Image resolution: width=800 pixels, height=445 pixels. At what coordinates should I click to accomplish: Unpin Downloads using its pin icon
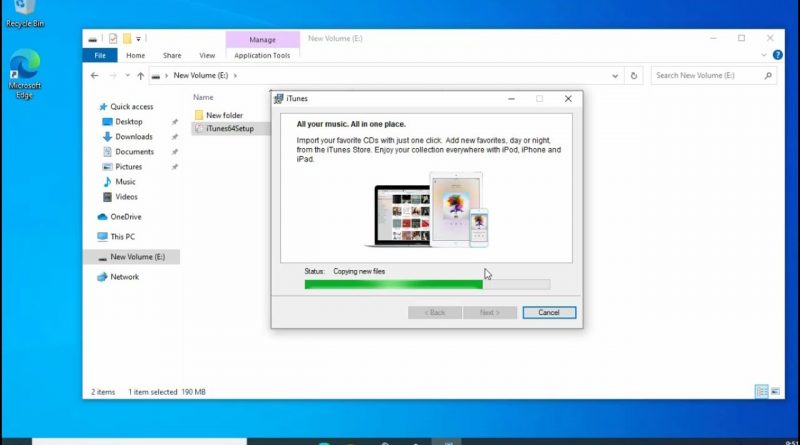(175, 137)
